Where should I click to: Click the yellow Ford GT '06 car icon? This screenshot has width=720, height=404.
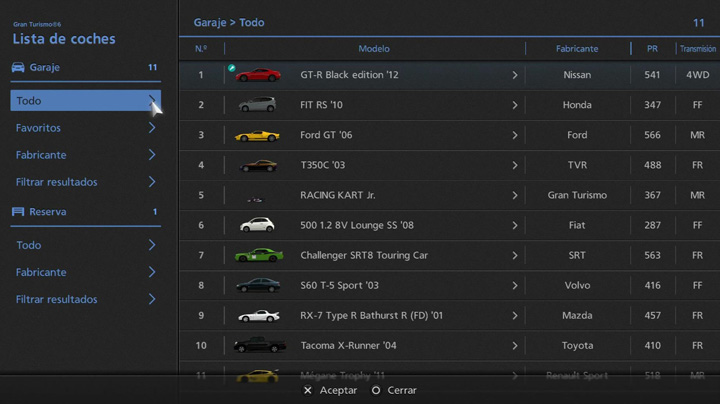pyautogui.click(x=257, y=135)
